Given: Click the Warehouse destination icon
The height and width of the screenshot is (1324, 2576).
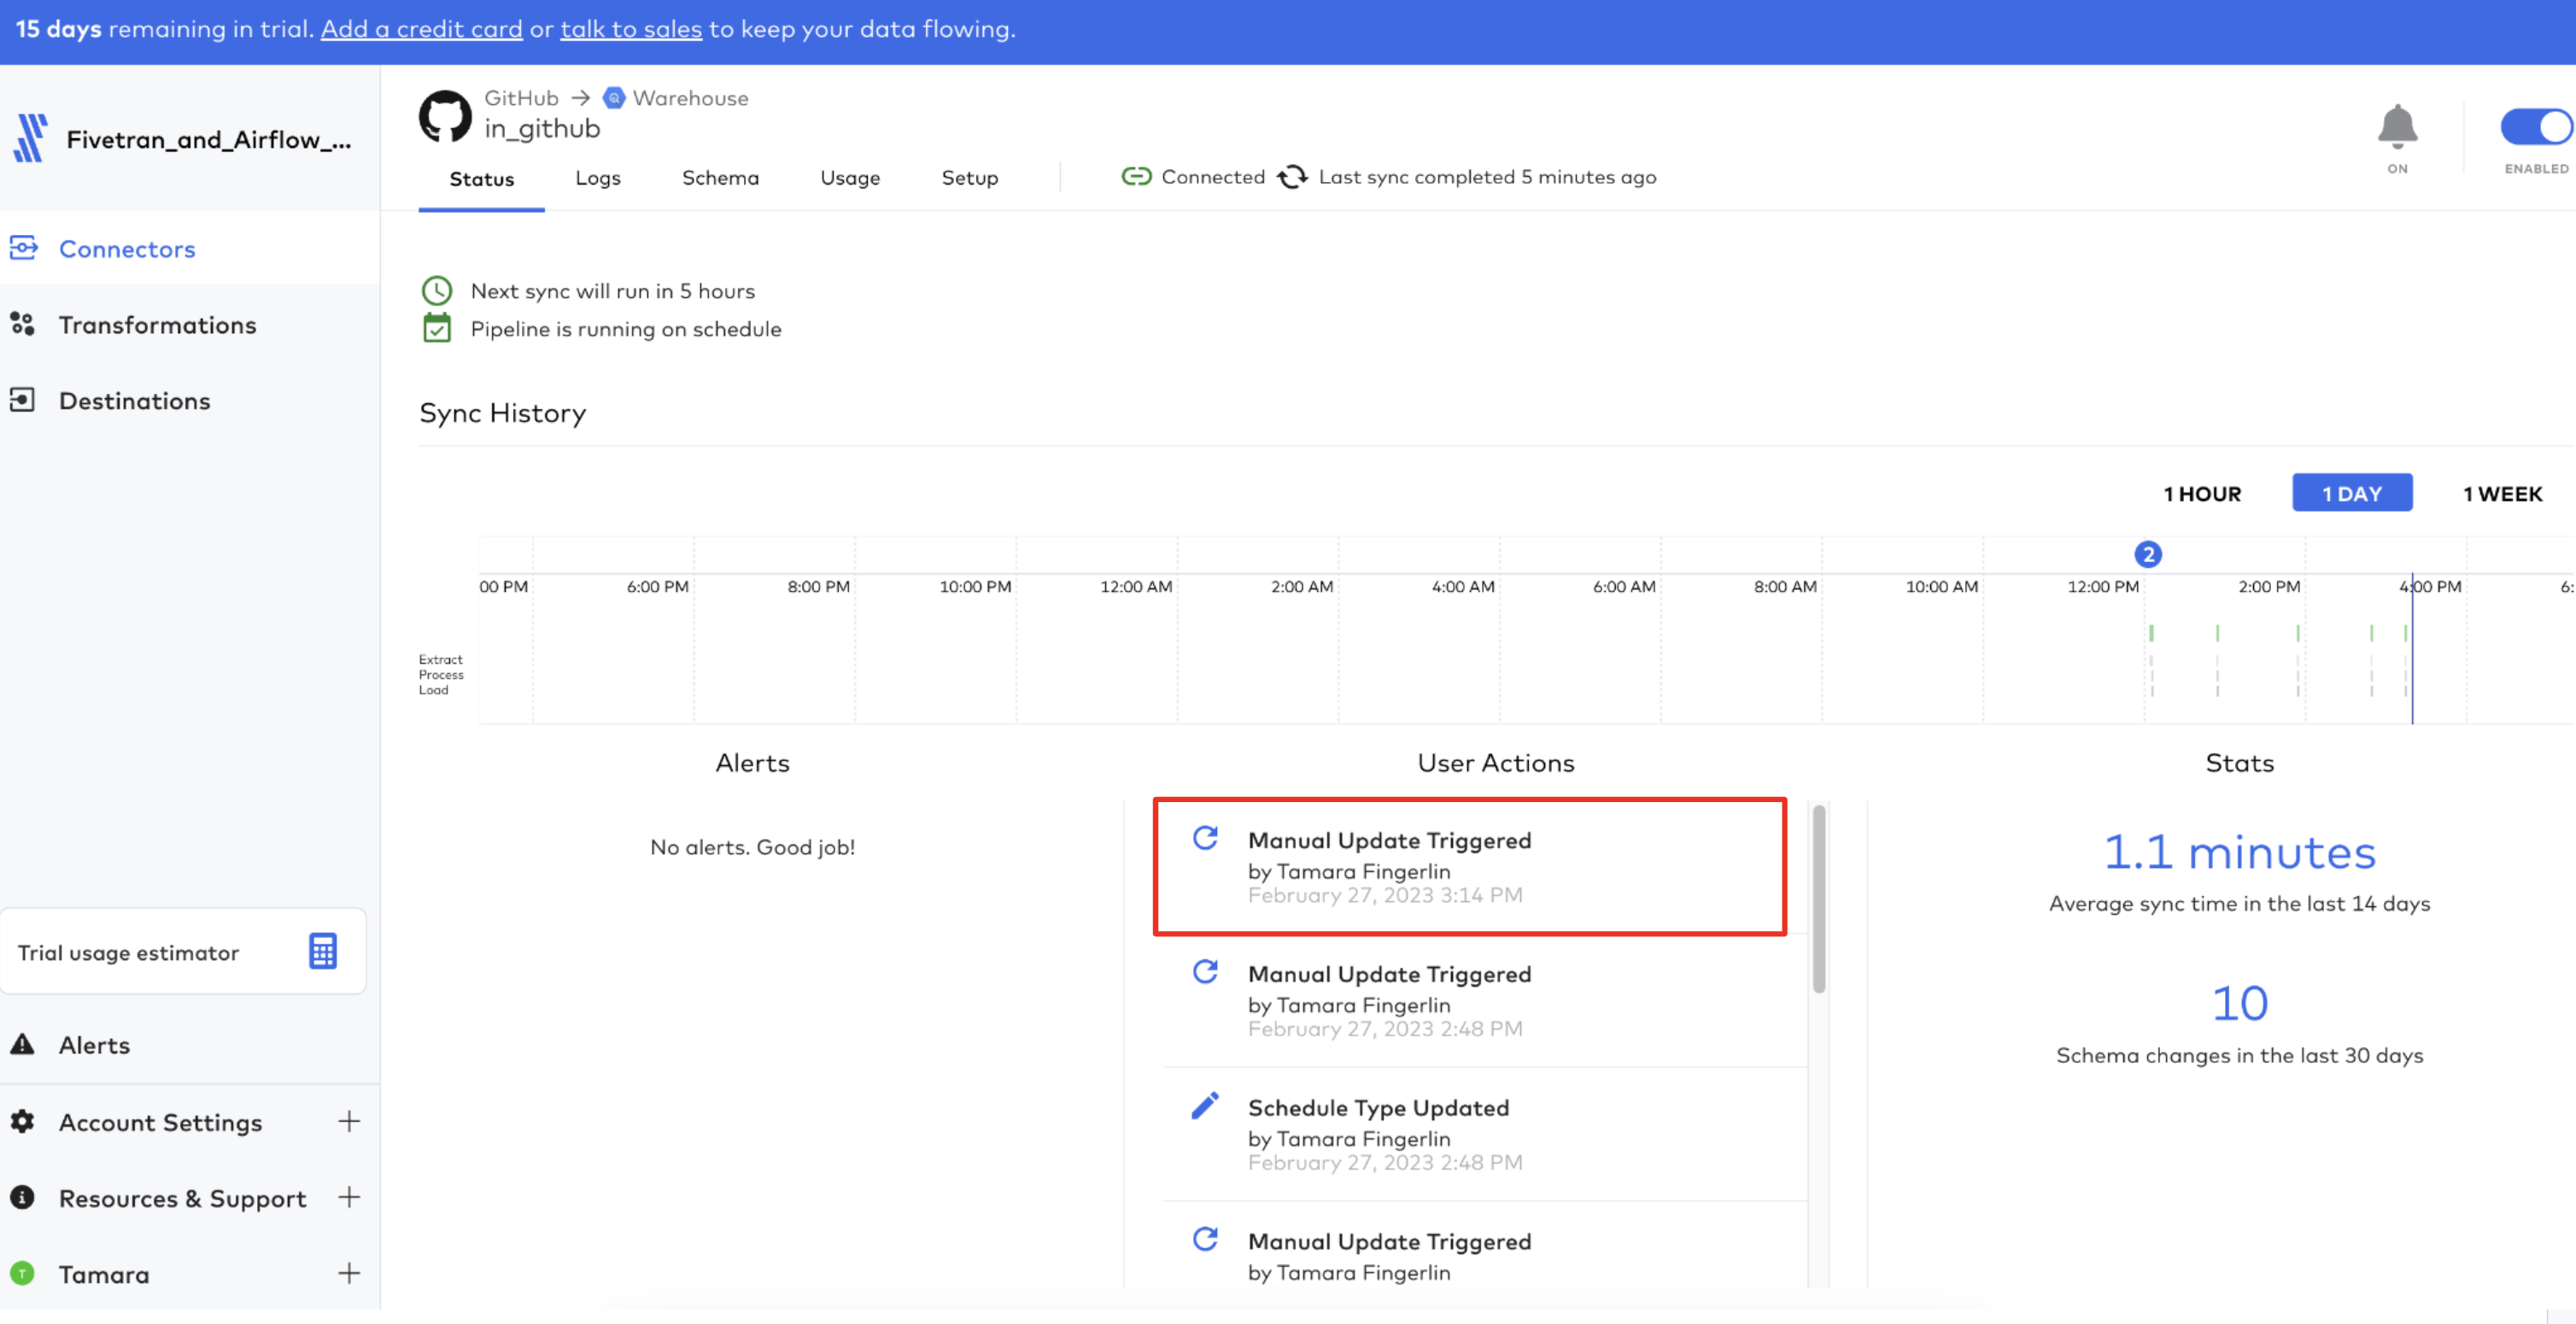Looking at the screenshot, I should click(x=613, y=98).
